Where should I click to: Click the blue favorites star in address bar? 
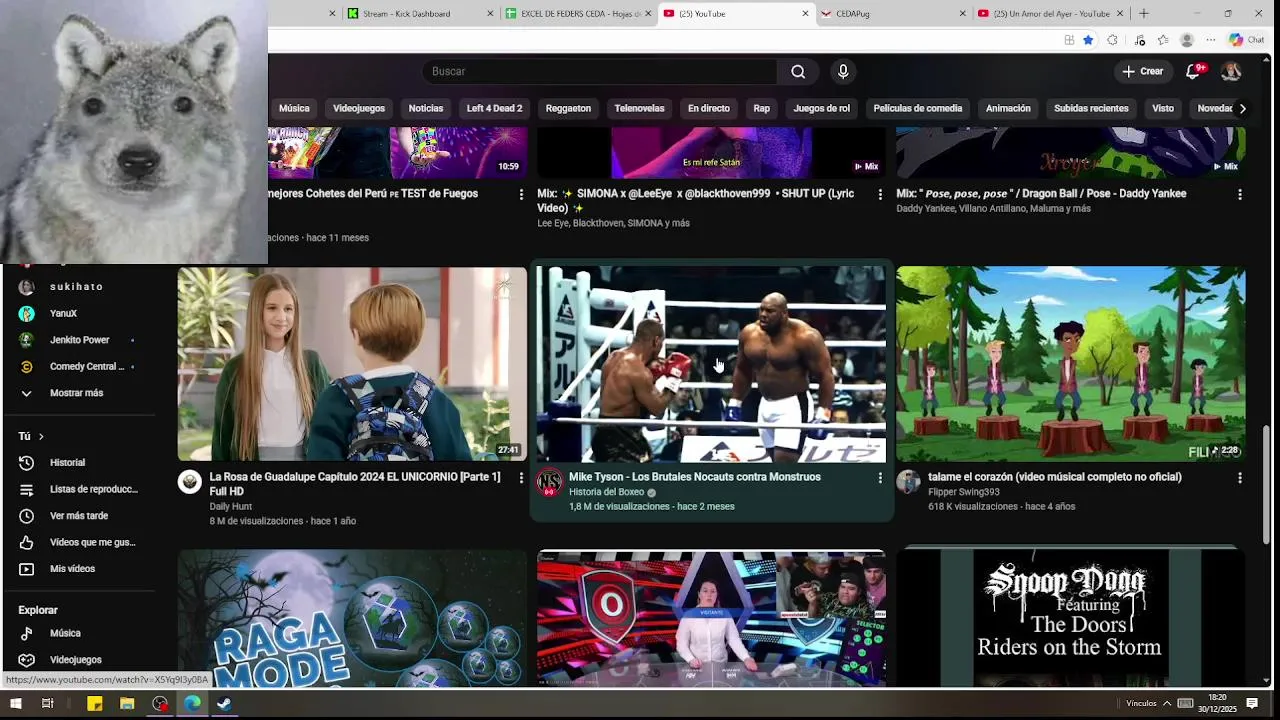pos(1088,40)
